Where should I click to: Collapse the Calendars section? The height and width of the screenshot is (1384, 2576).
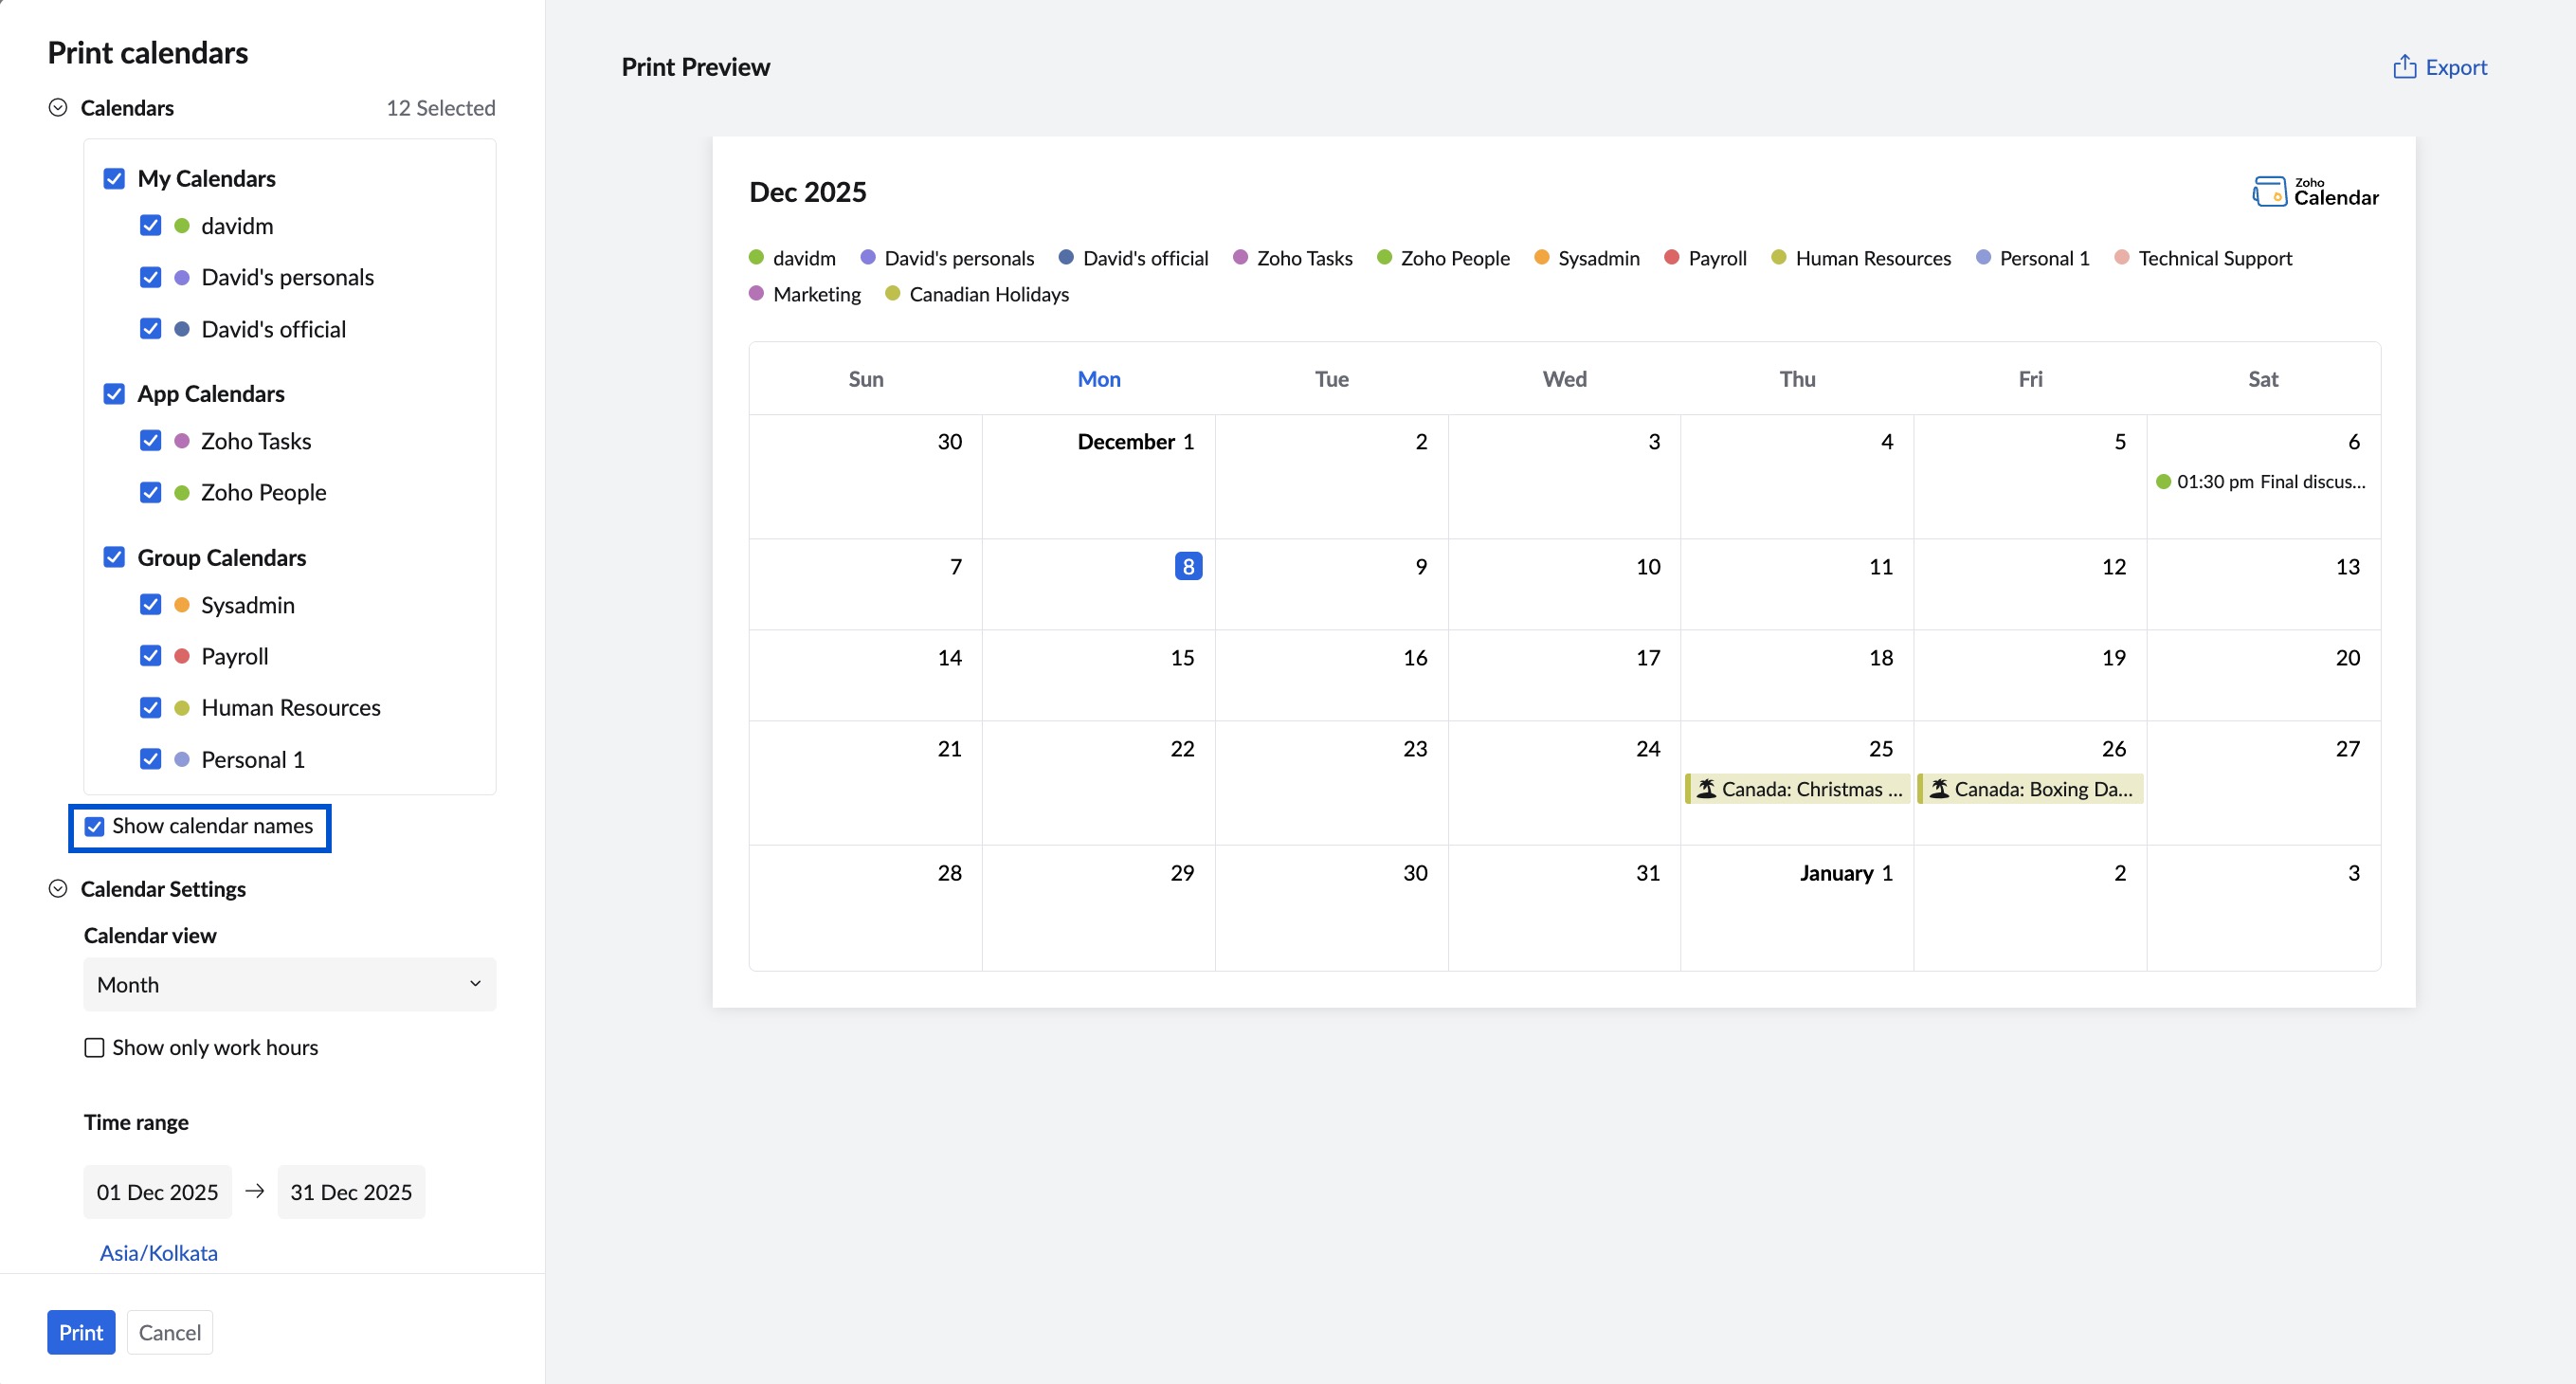point(59,107)
